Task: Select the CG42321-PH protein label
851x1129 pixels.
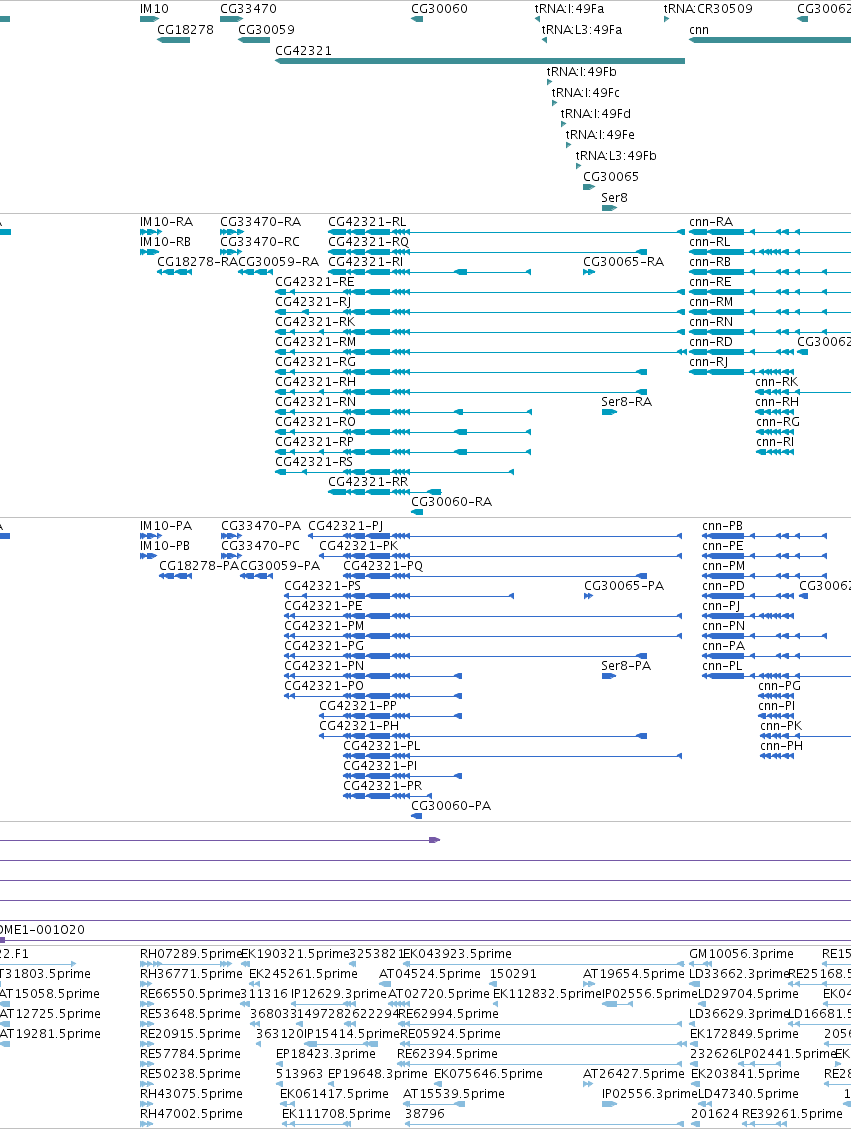Action: 359,726
